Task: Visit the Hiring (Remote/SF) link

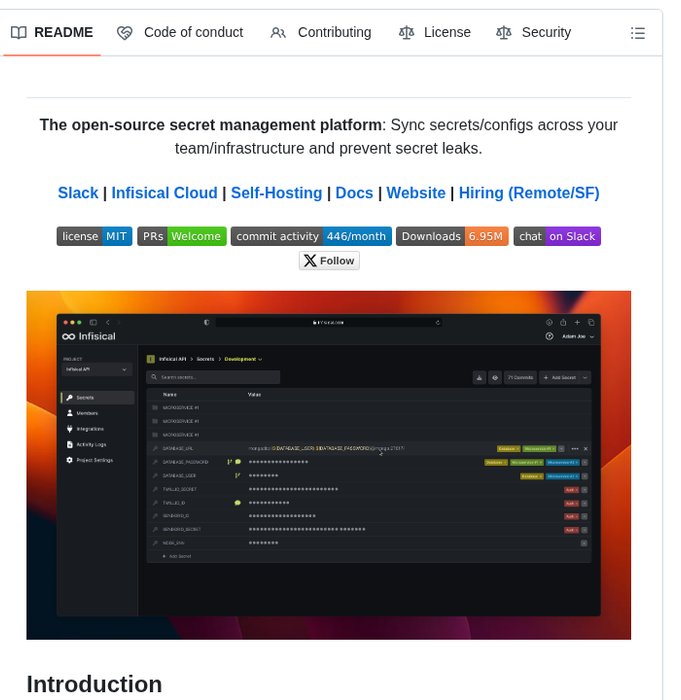Action: pyautogui.click(x=529, y=193)
